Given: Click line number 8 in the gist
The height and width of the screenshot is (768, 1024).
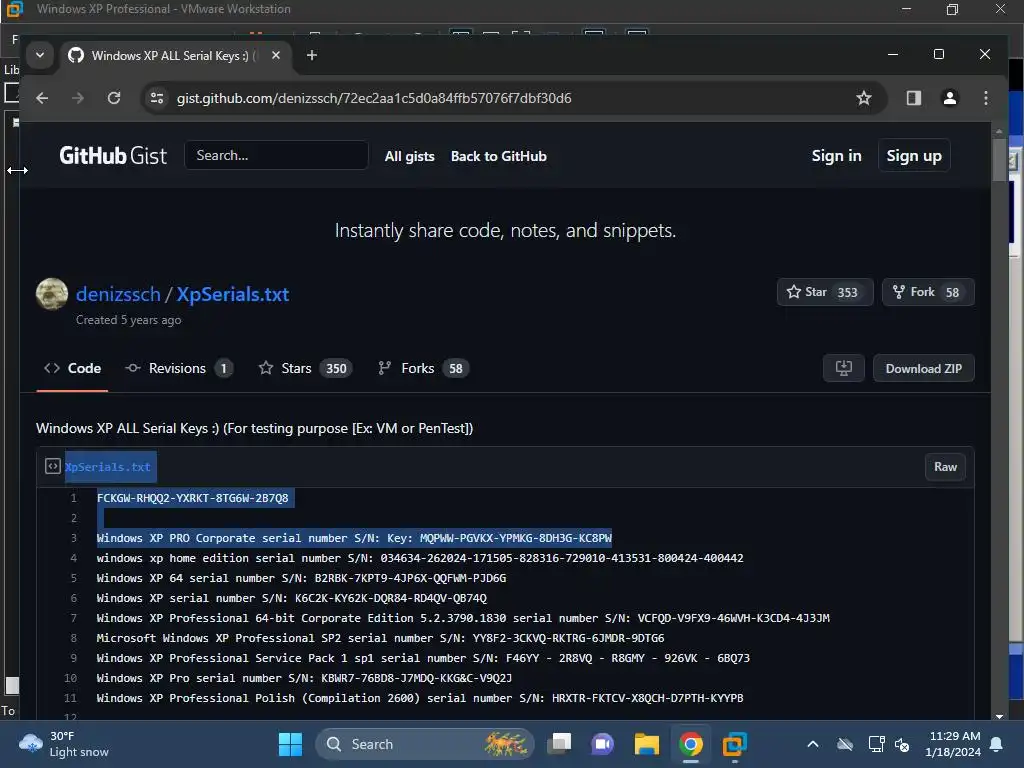Looking at the screenshot, I should [x=74, y=638].
